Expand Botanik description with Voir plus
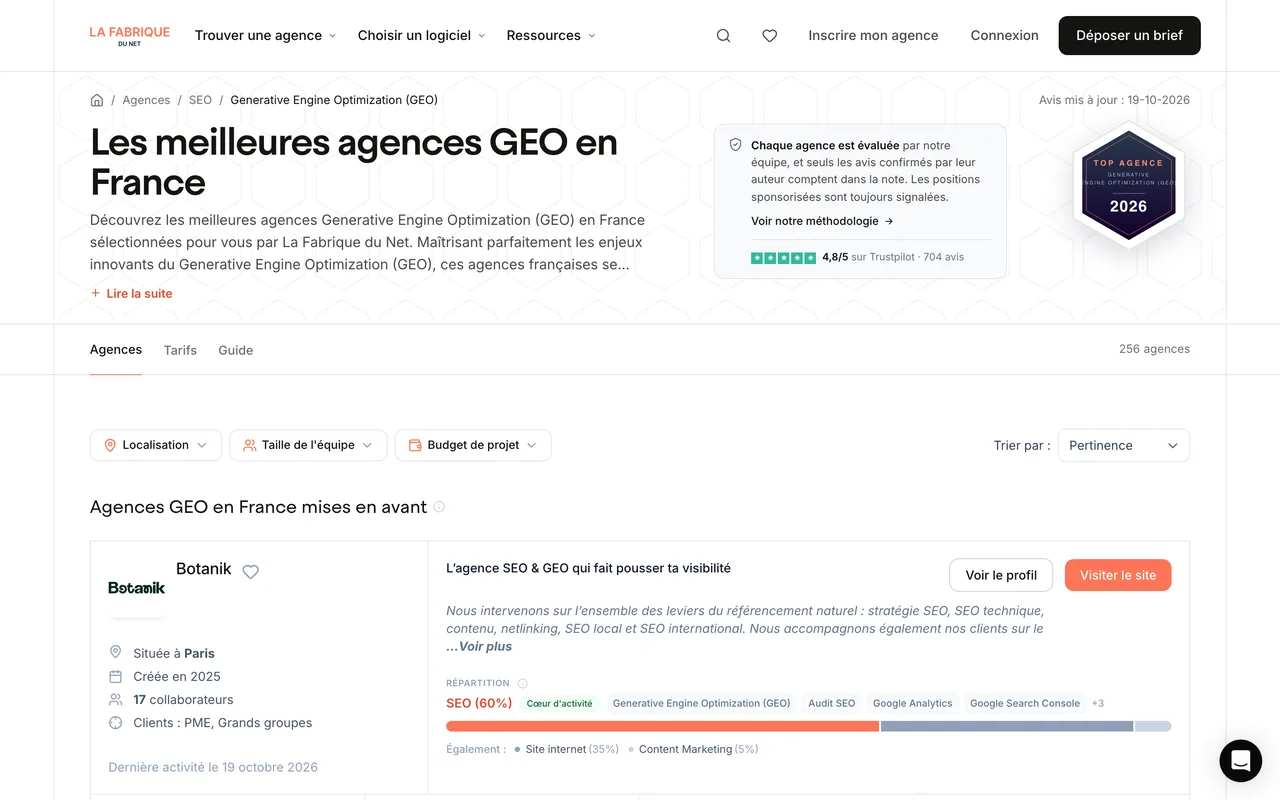1280x800 pixels. (485, 647)
